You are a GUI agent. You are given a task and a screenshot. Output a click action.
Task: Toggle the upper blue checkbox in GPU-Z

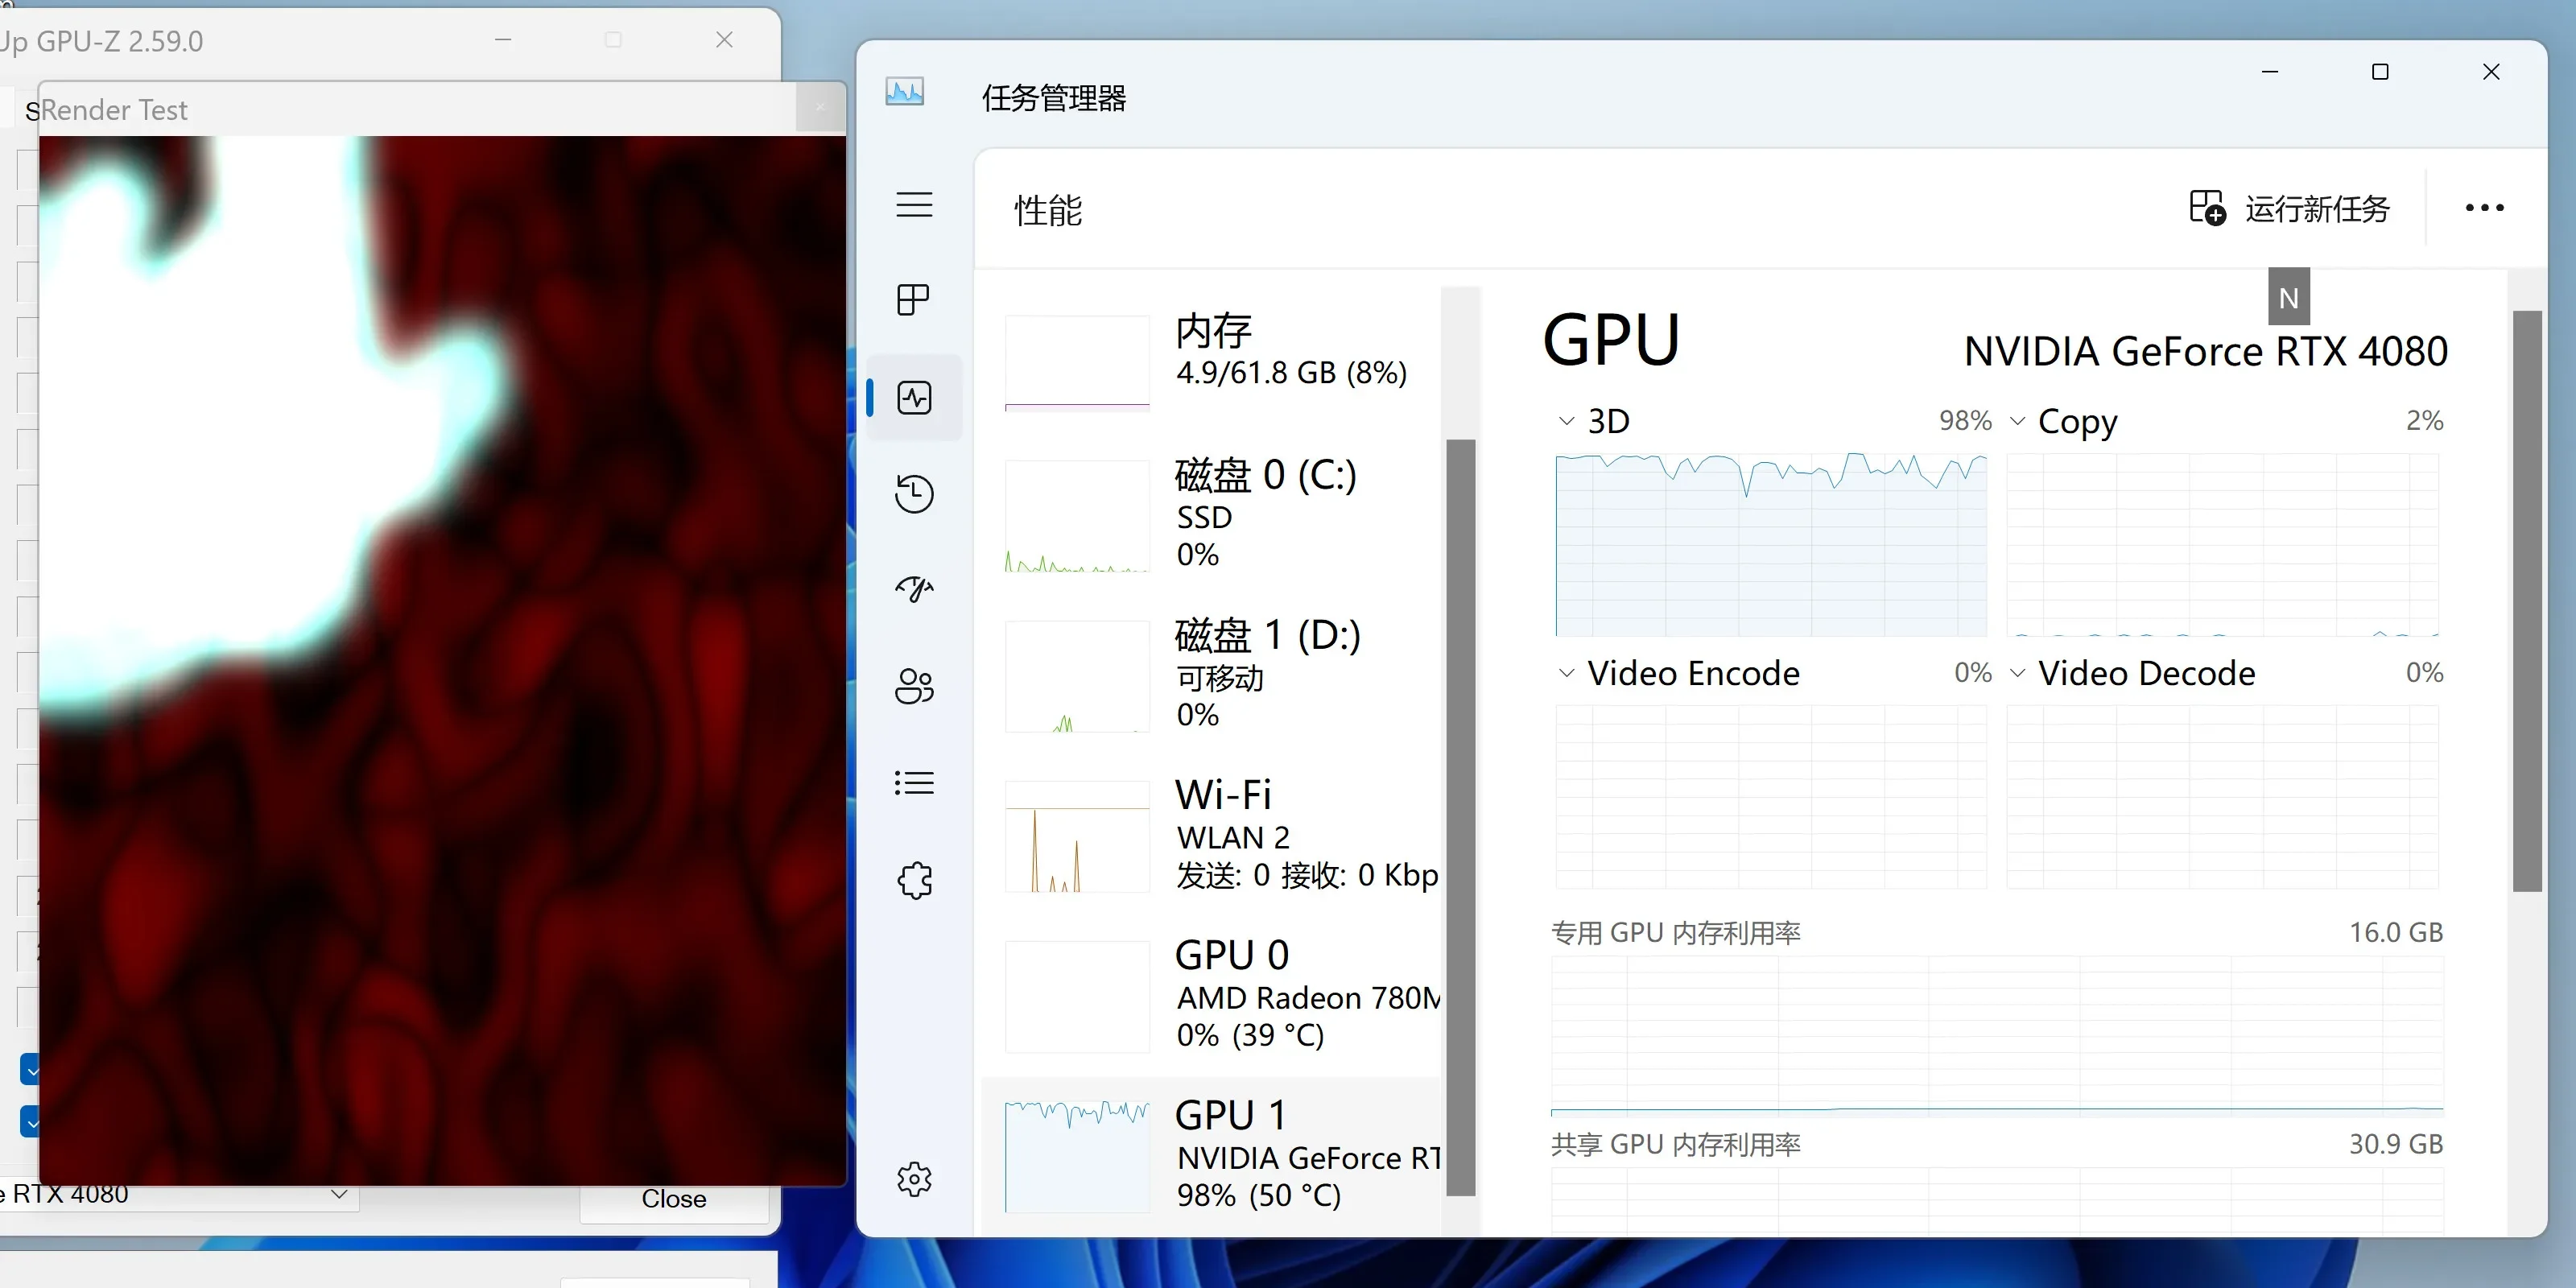[x=30, y=1070]
